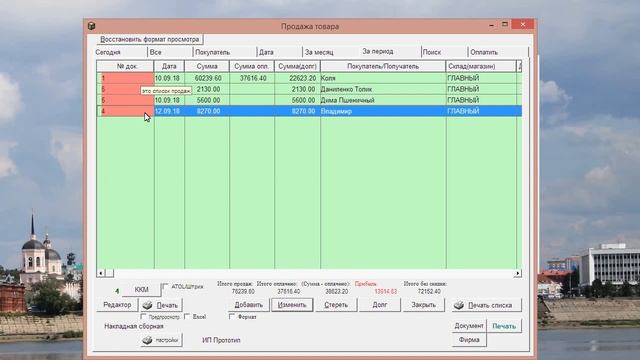The width and height of the screenshot is (640, 360).
Task: Click the printer Печать button beside Редактор
Action: [161, 305]
